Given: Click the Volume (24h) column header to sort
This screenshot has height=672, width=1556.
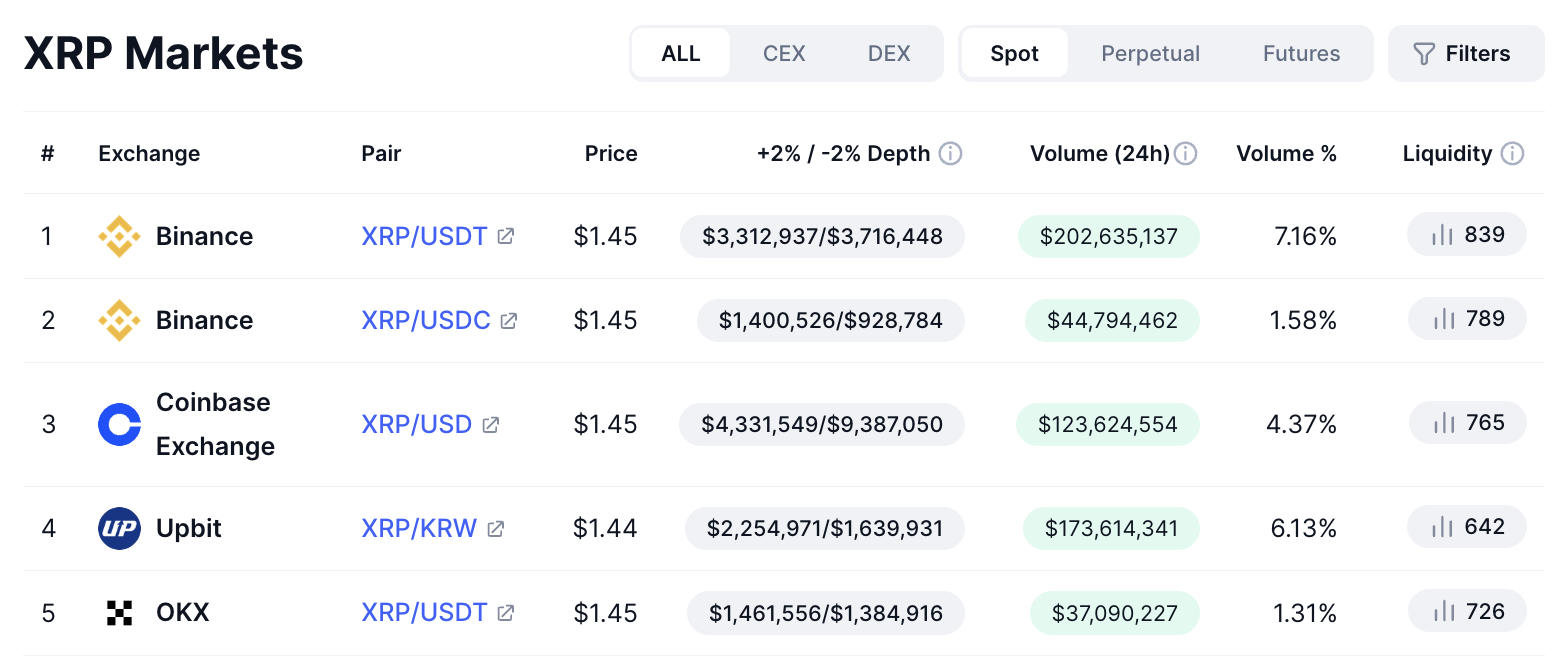Looking at the screenshot, I should tap(1100, 153).
